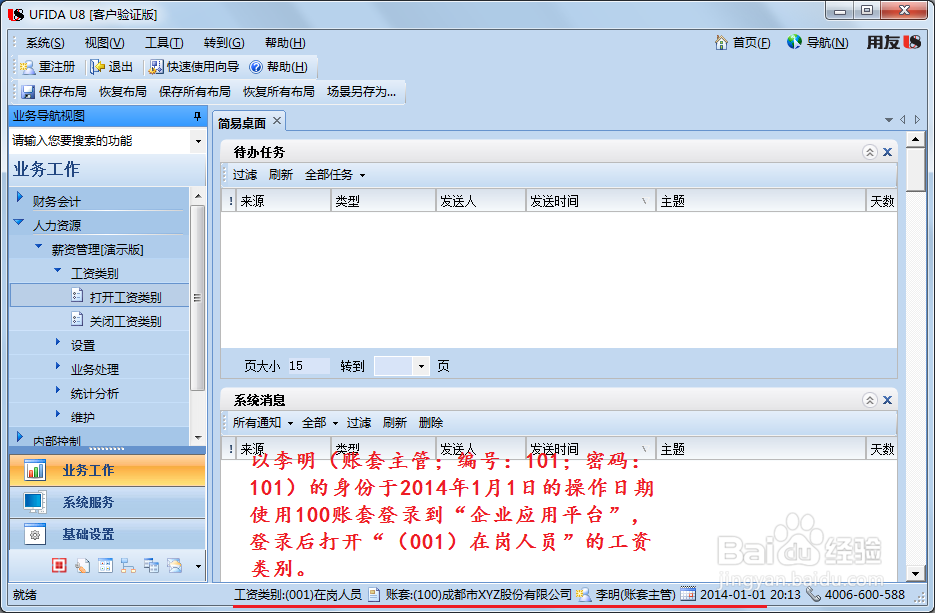The image size is (935, 613).
Task: Click the 重注册 re-register icon
Action: 27,67
